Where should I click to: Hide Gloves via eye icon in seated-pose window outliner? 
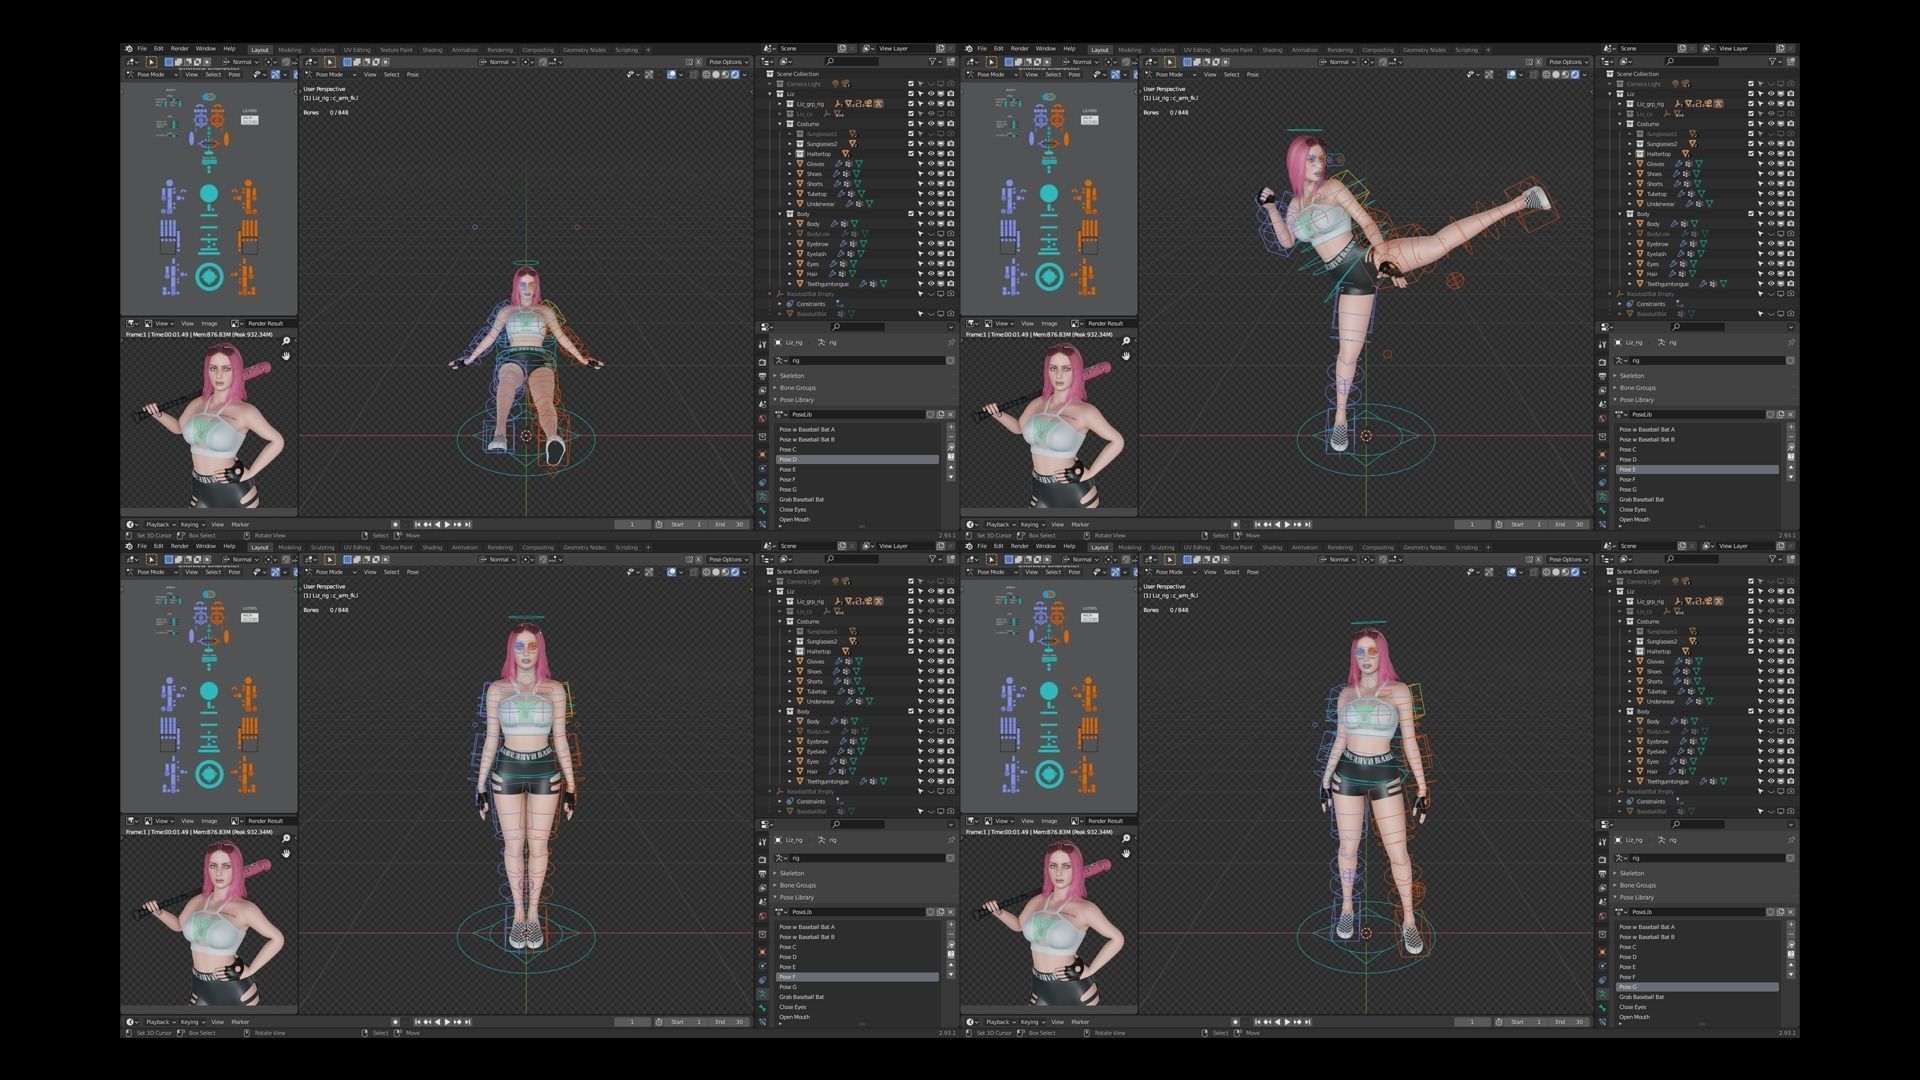click(x=931, y=164)
